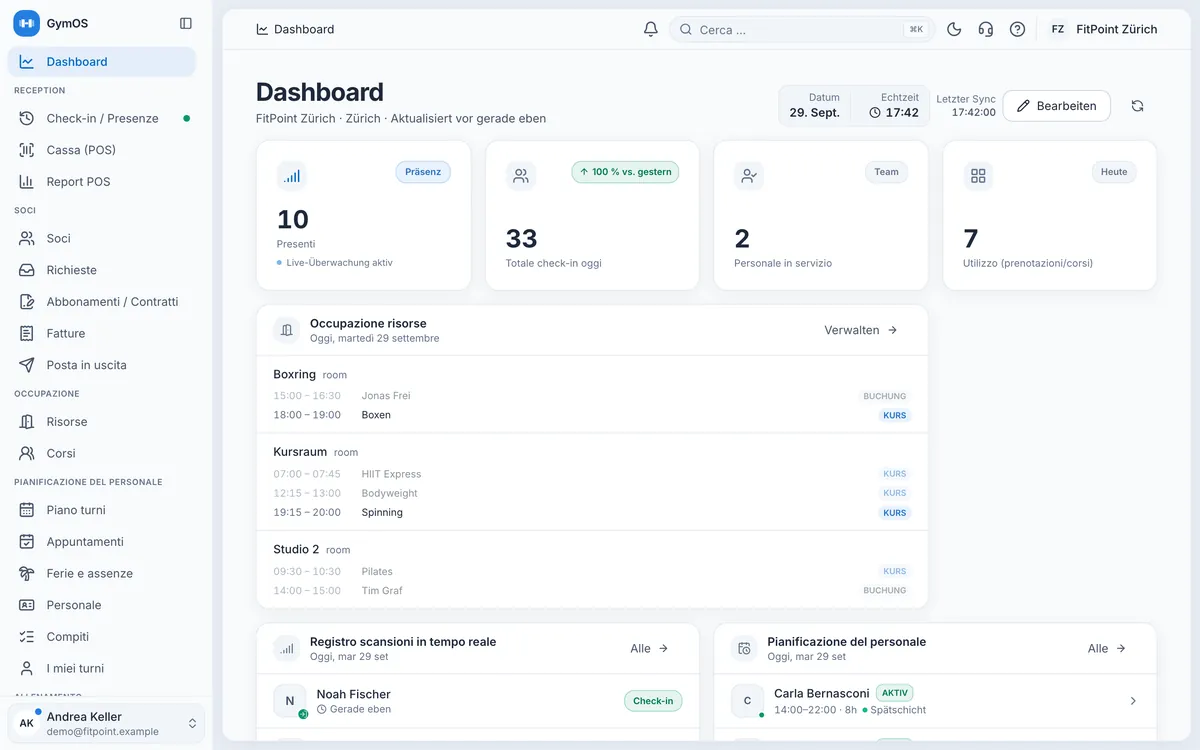Click Noah Fischer's avatar N
This screenshot has width=1200, height=750.
[290, 701]
